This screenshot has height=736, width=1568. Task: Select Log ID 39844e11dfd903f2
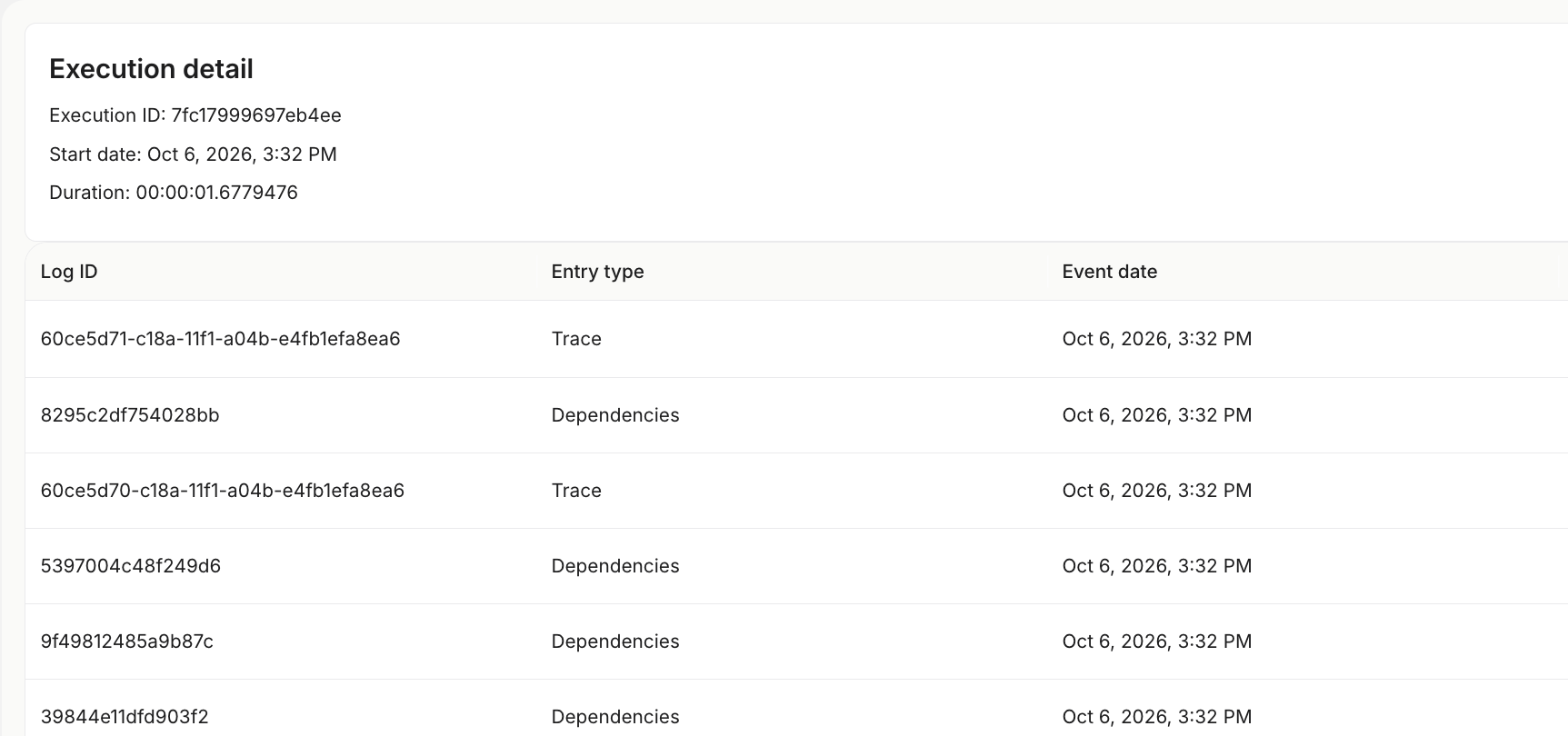click(x=125, y=717)
